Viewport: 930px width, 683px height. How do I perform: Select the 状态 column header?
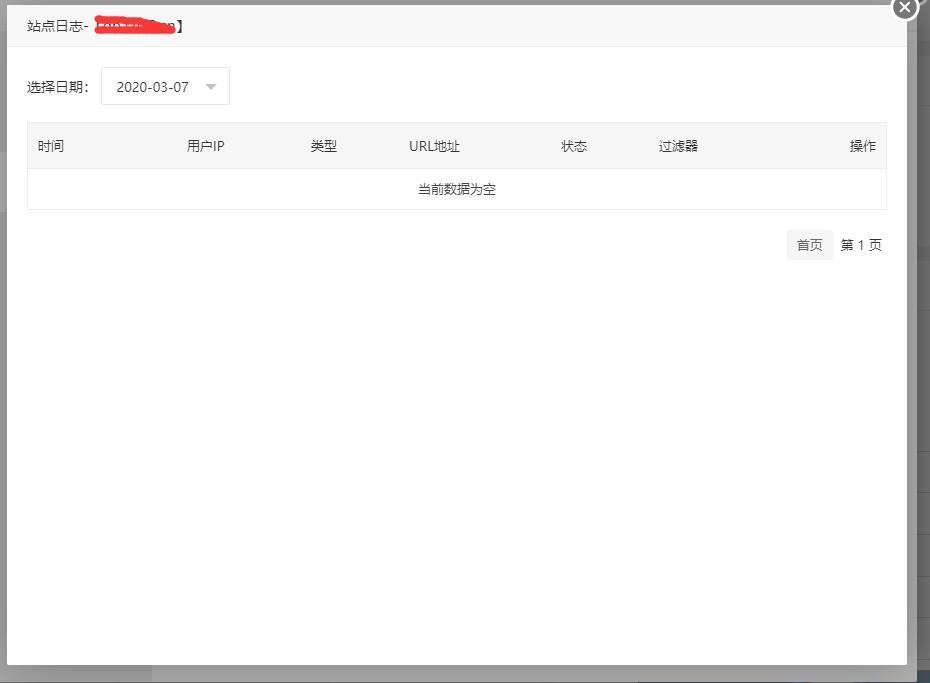[574, 146]
